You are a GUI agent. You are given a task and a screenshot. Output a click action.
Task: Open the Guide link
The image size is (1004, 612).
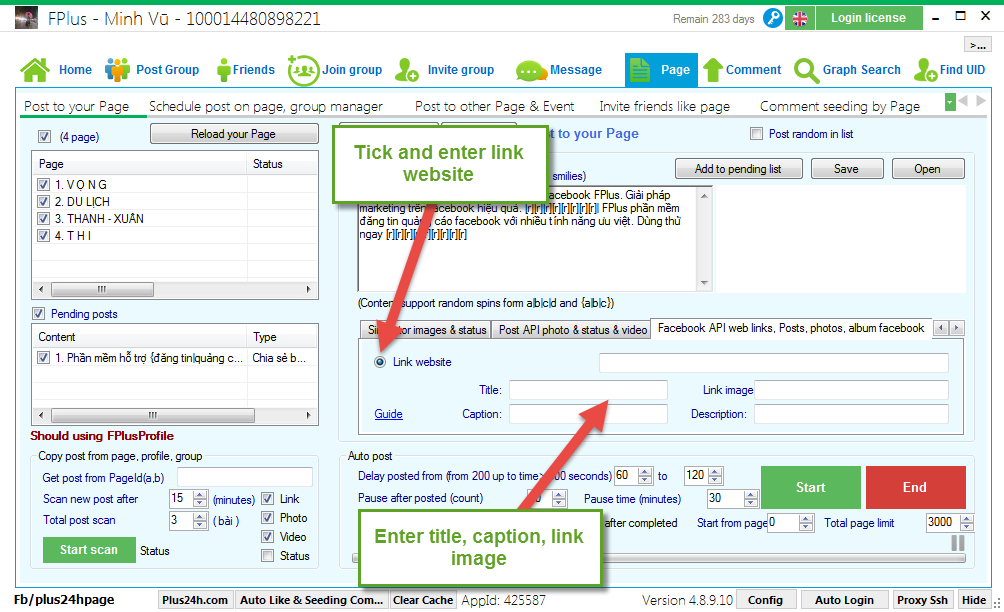pyautogui.click(x=389, y=414)
